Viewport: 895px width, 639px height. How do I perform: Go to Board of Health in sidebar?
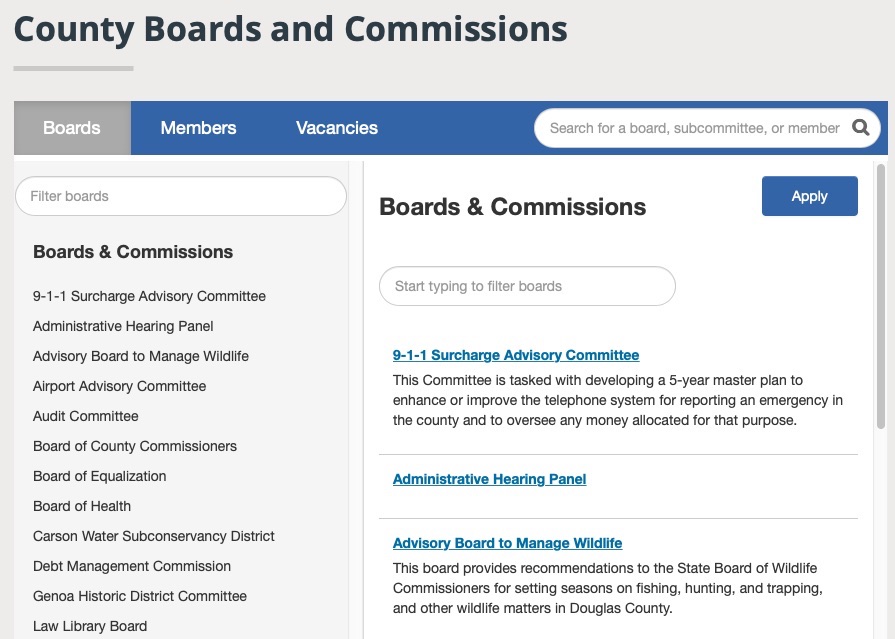pos(82,506)
